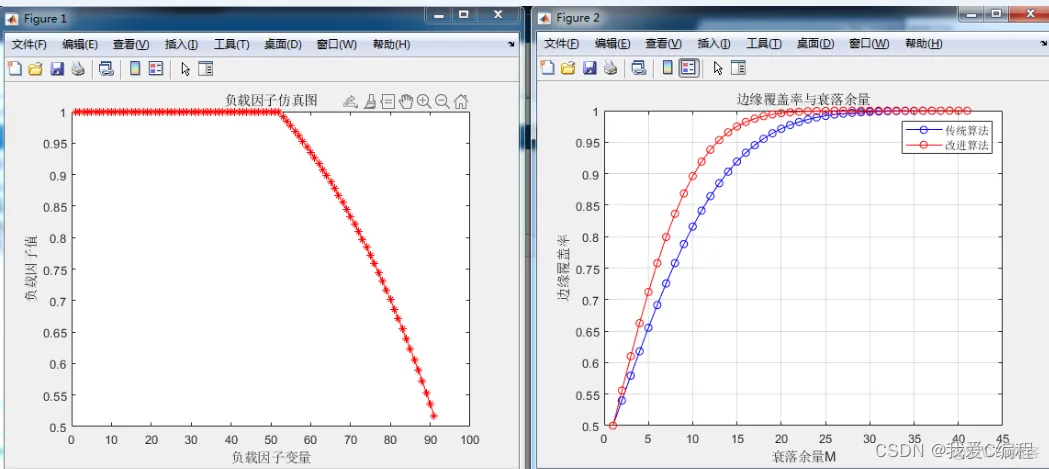Click x-axis label 负载因子变量

tap(271, 458)
